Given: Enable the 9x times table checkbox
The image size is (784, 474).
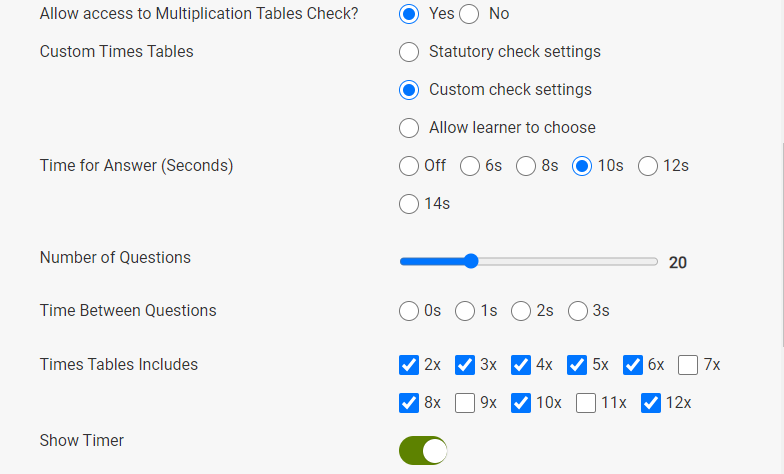Looking at the screenshot, I should pos(465,403).
